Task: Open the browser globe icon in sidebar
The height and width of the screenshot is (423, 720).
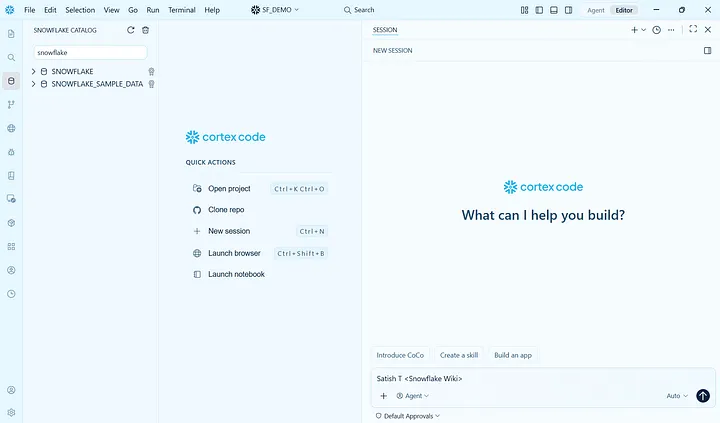Action: point(11,128)
